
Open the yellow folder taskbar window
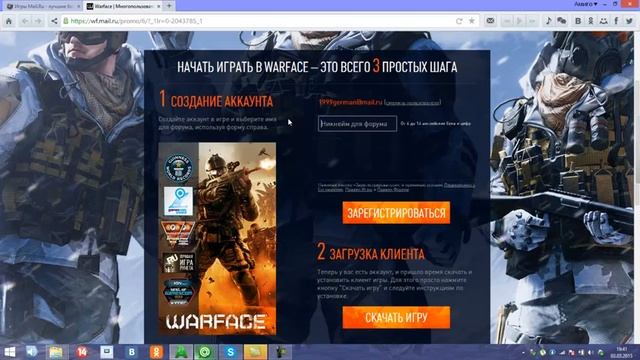click(256, 352)
